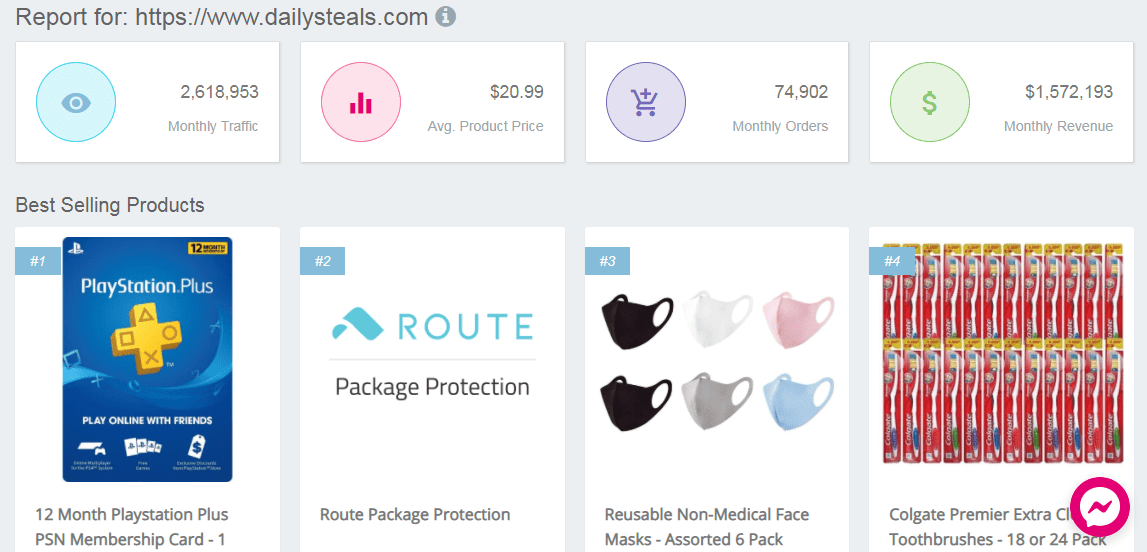
Task: Click the #3 rank badge
Action: coord(607,261)
